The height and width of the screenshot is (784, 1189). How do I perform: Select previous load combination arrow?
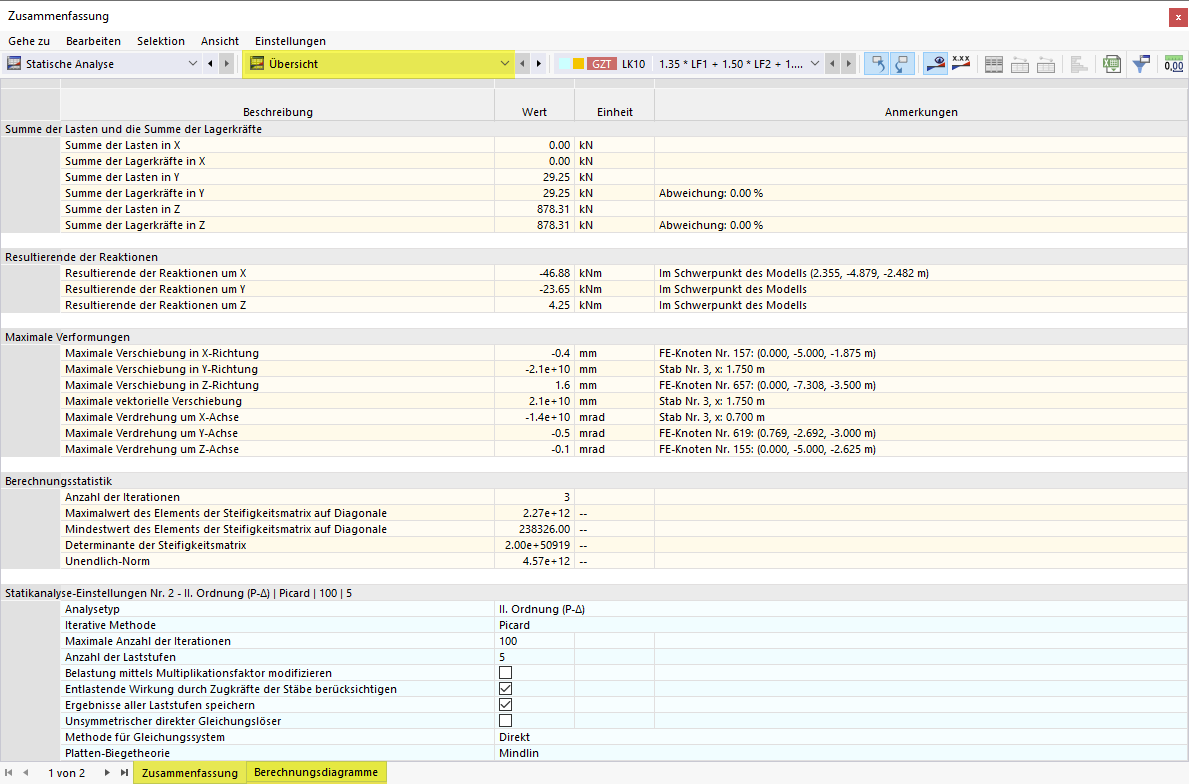[x=832, y=64]
